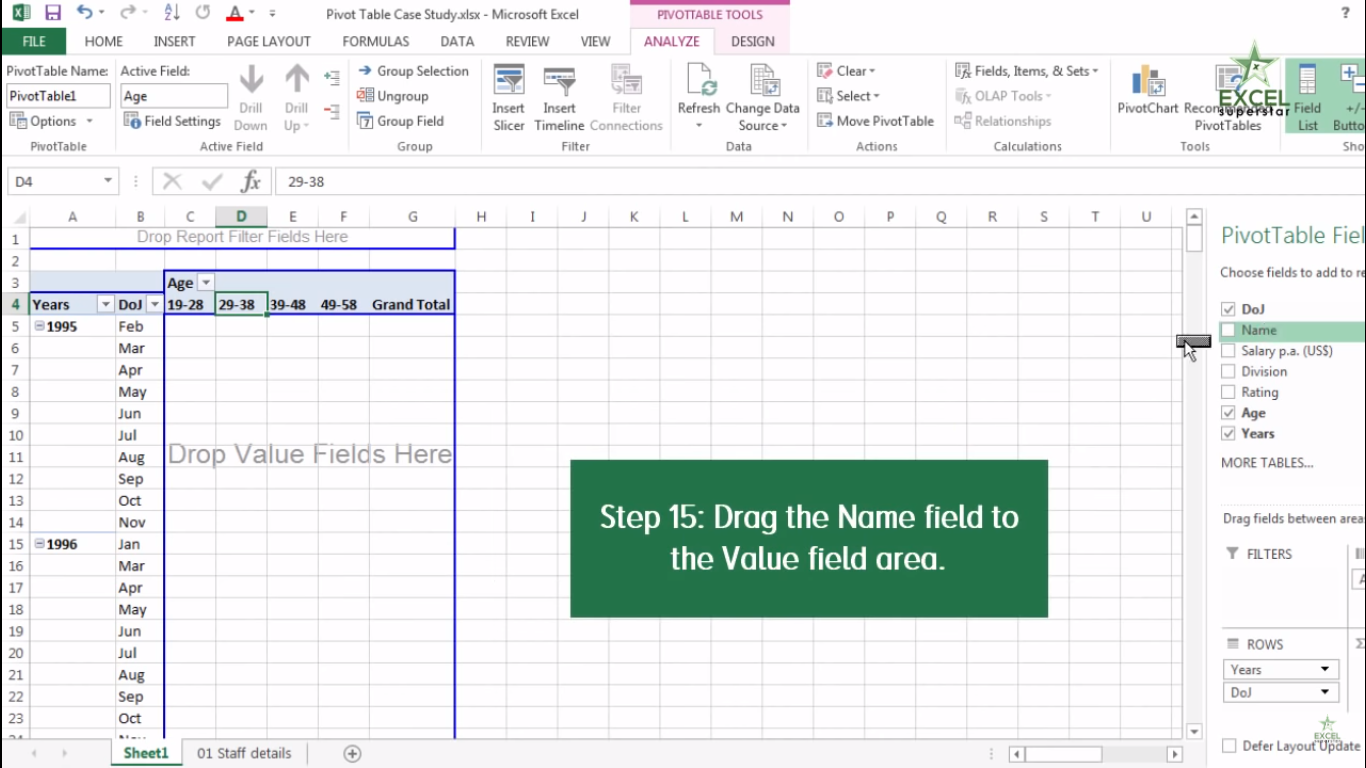Switch to the FORMULAS tab

point(376,42)
